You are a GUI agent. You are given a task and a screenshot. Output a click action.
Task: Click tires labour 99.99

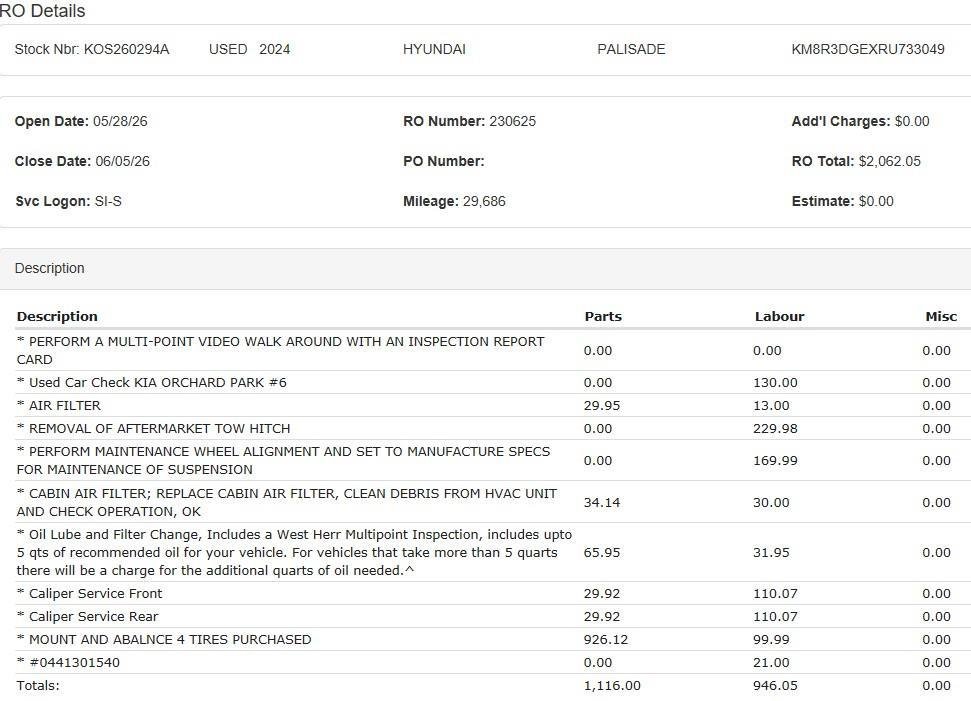coord(771,640)
